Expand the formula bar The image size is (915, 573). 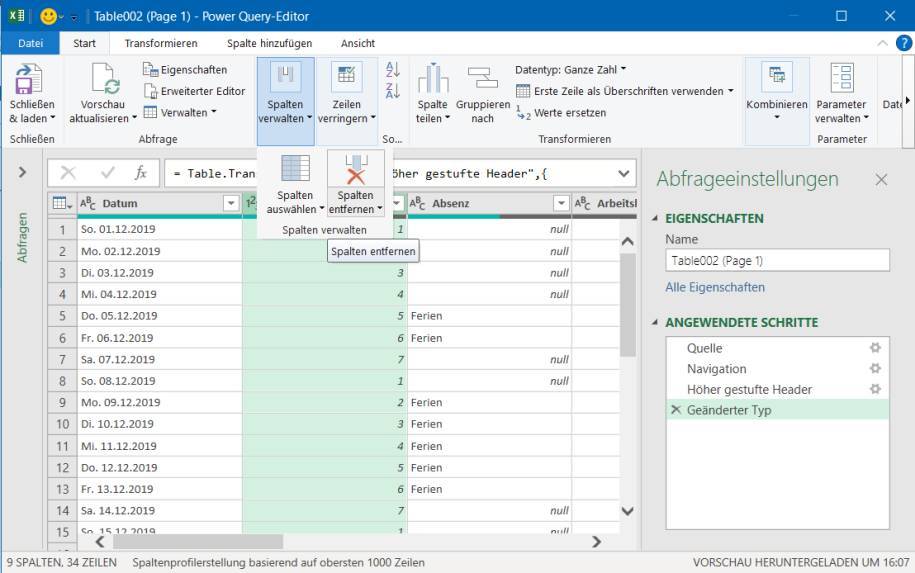tap(625, 173)
